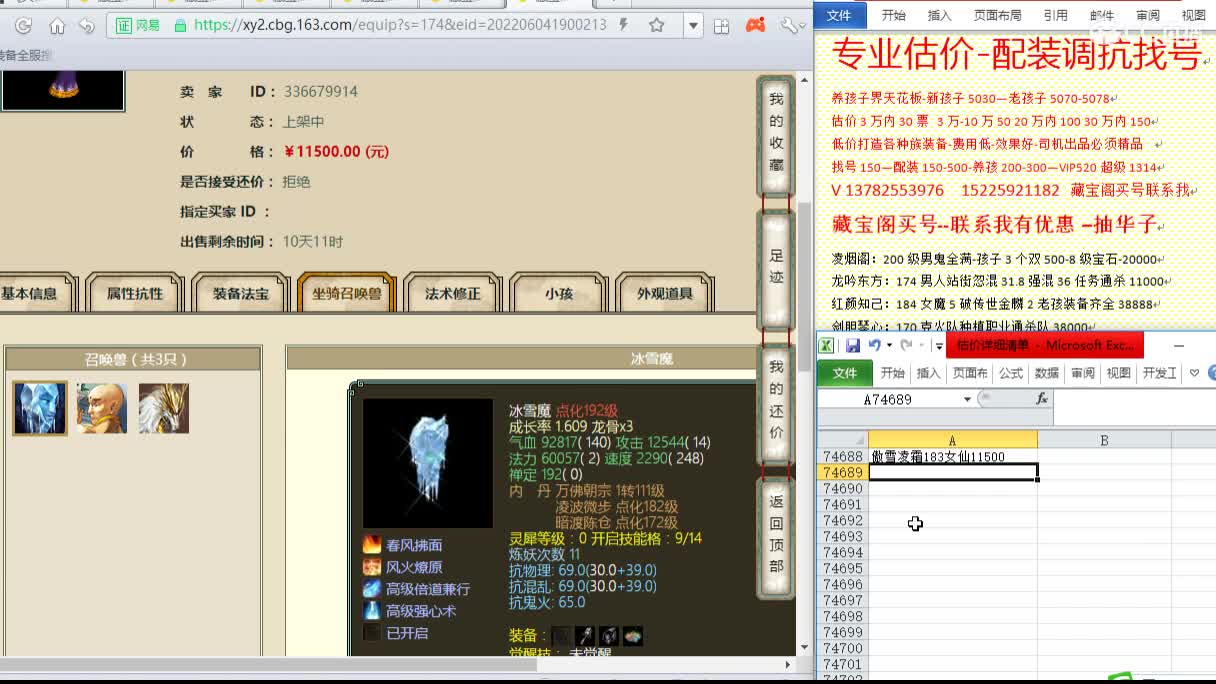
Task: Select the golden winged summon thumbnail
Action: (x=164, y=408)
